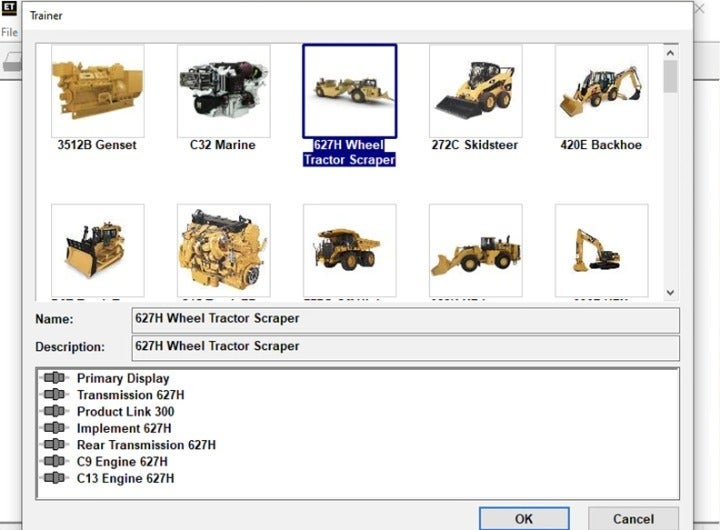Click the ECM icon beside Transmission 627H
The image size is (720, 530).
[x=55, y=395]
